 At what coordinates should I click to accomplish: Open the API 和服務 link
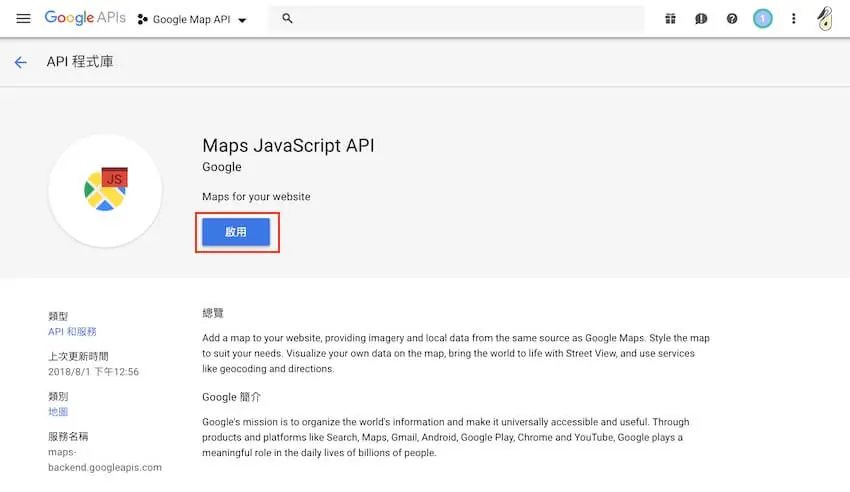[x=72, y=332]
